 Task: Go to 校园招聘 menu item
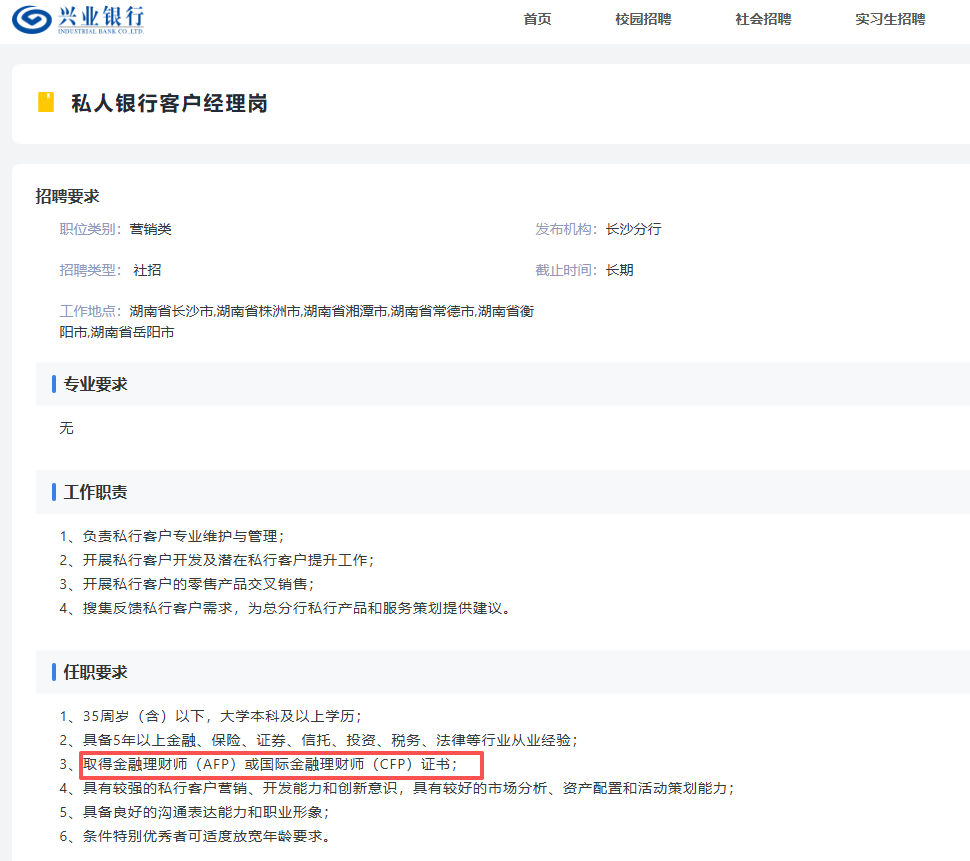643,19
